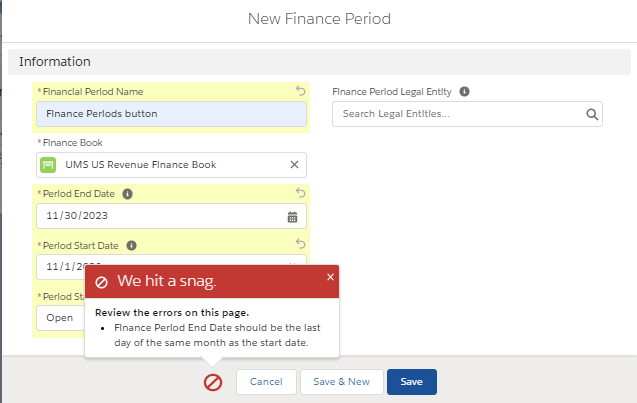Show help info for Period Start Date

coord(131,245)
